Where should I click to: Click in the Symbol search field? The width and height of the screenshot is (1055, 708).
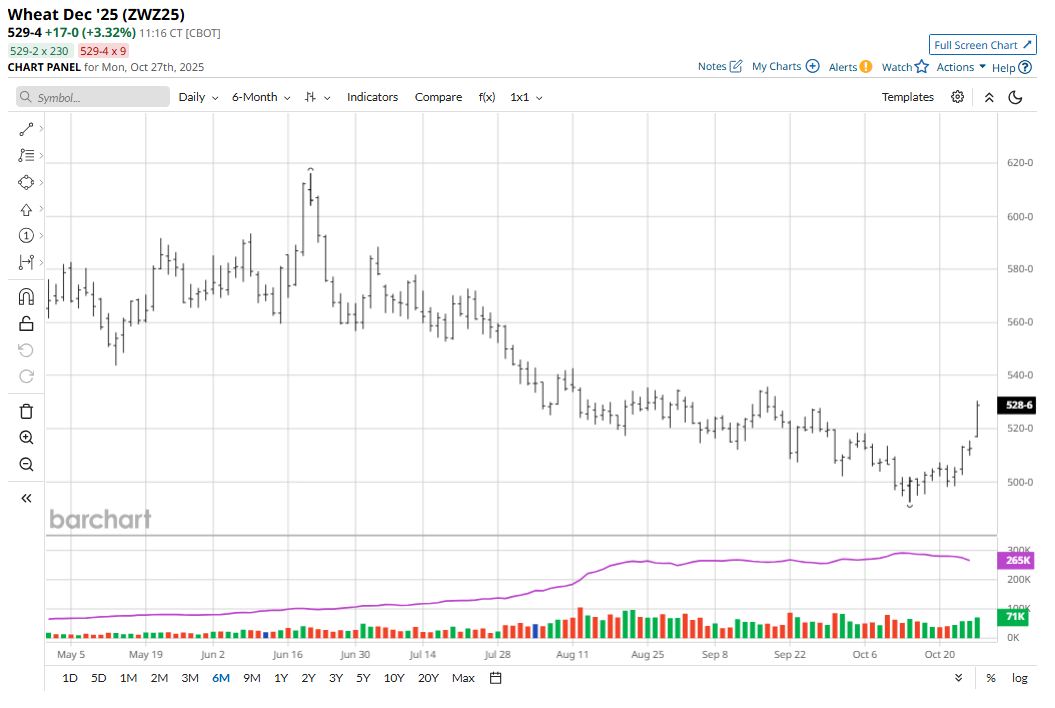tap(93, 97)
